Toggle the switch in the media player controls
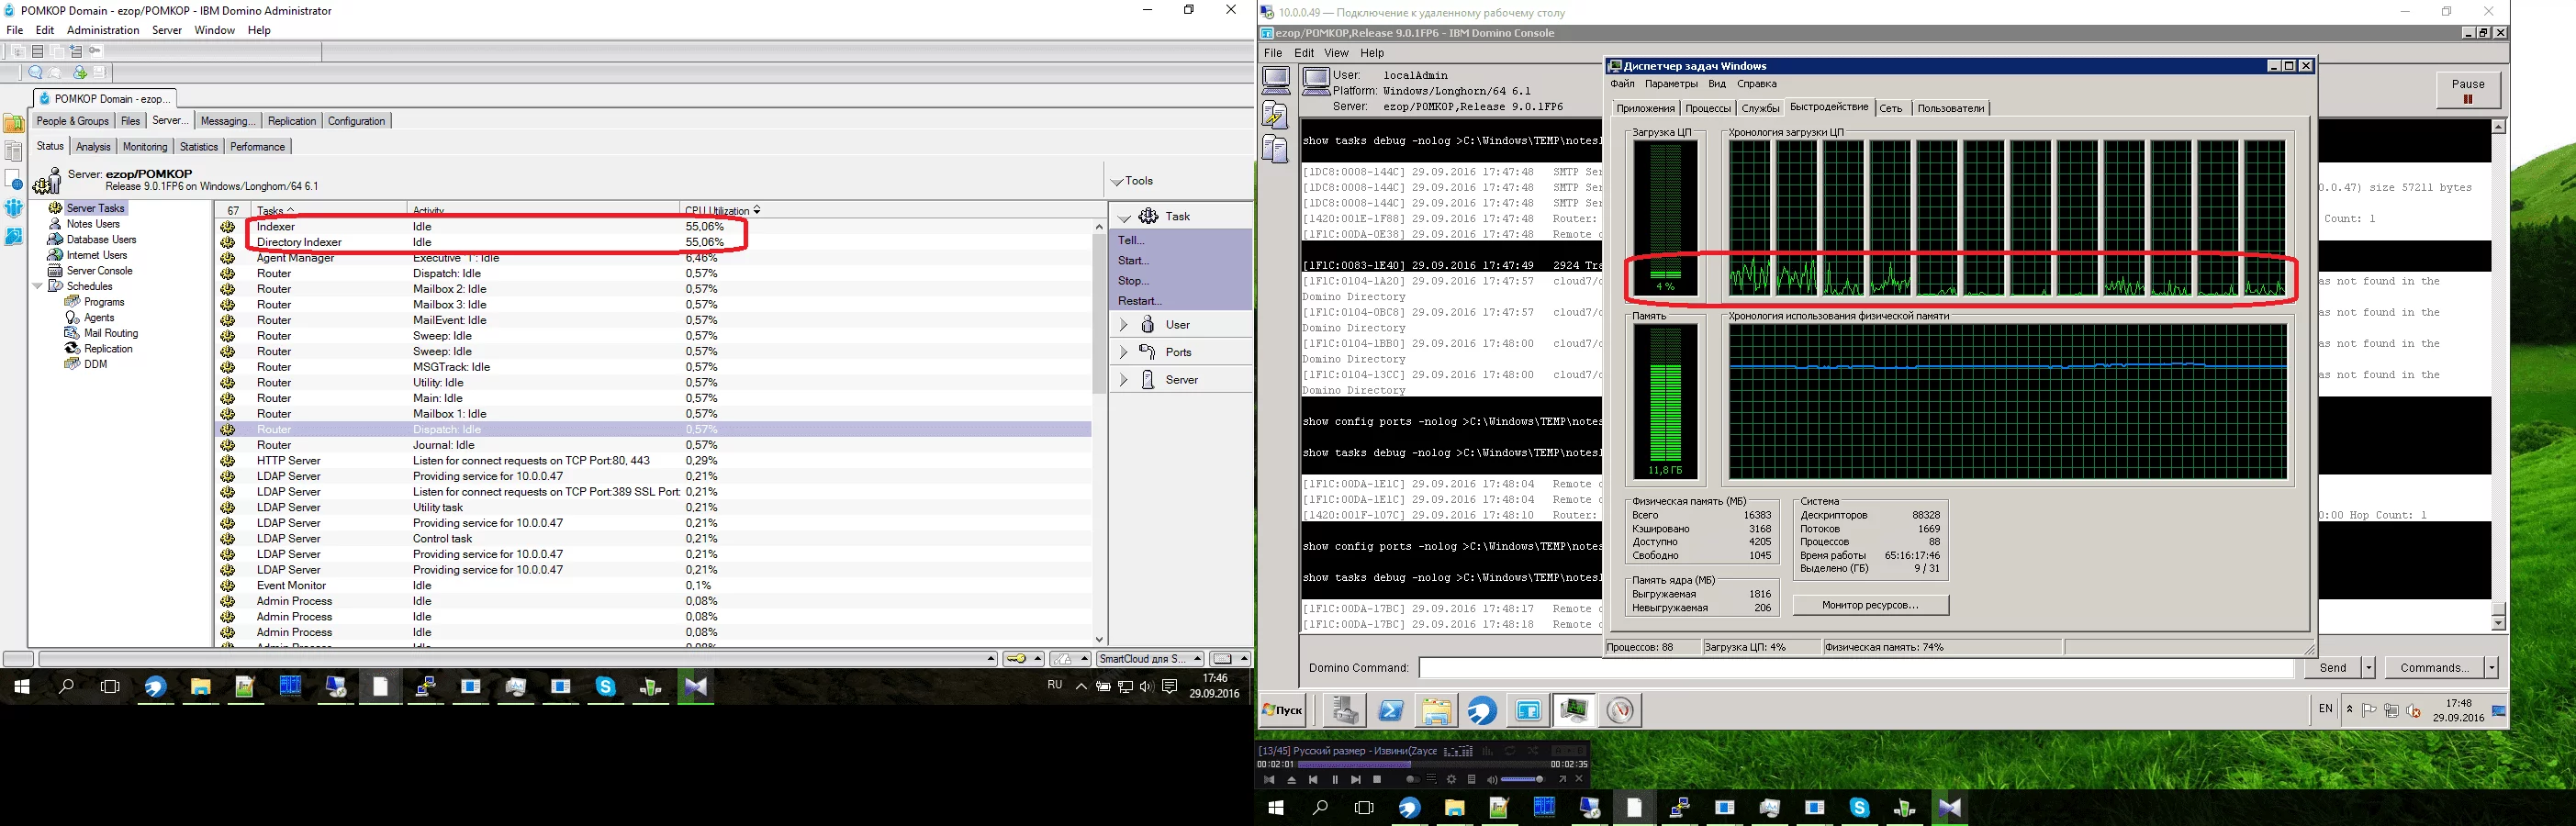 tap(1413, 780)
